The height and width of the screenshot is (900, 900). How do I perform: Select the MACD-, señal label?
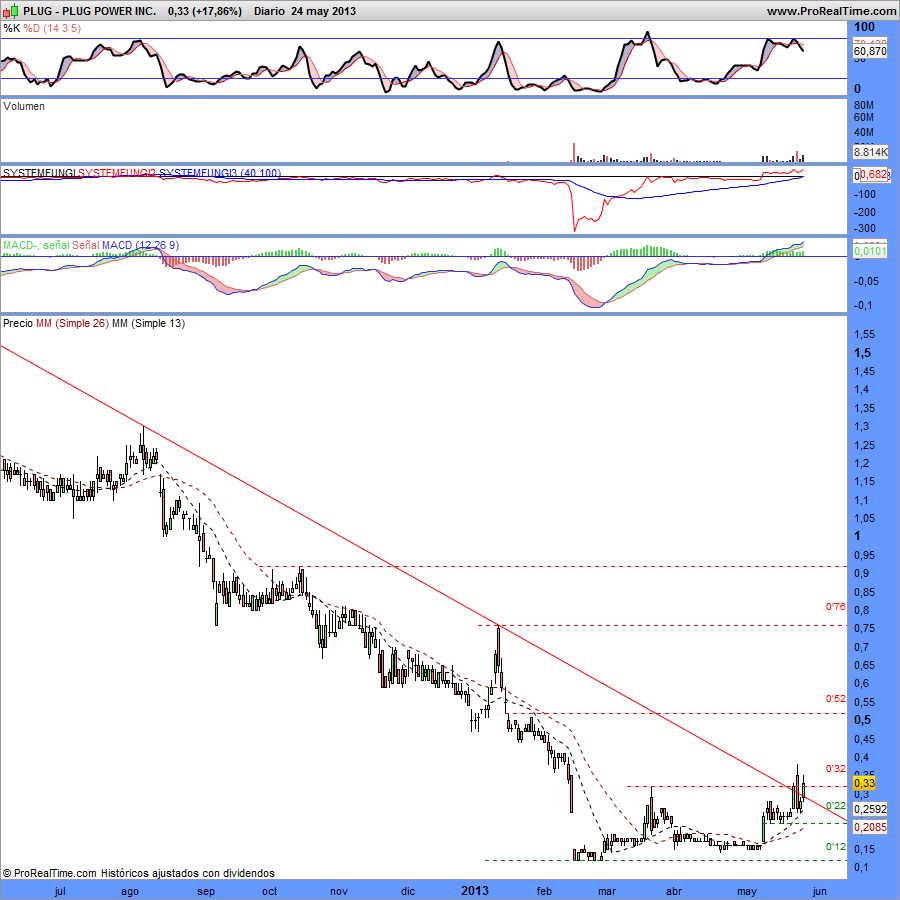(x=36, y=245)
